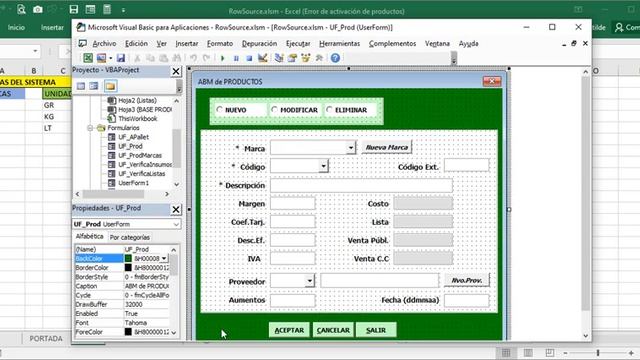Click the green BackColor swatch
Image resolution: width=640 pixels, height=360 pixels.
coord(128,258)
